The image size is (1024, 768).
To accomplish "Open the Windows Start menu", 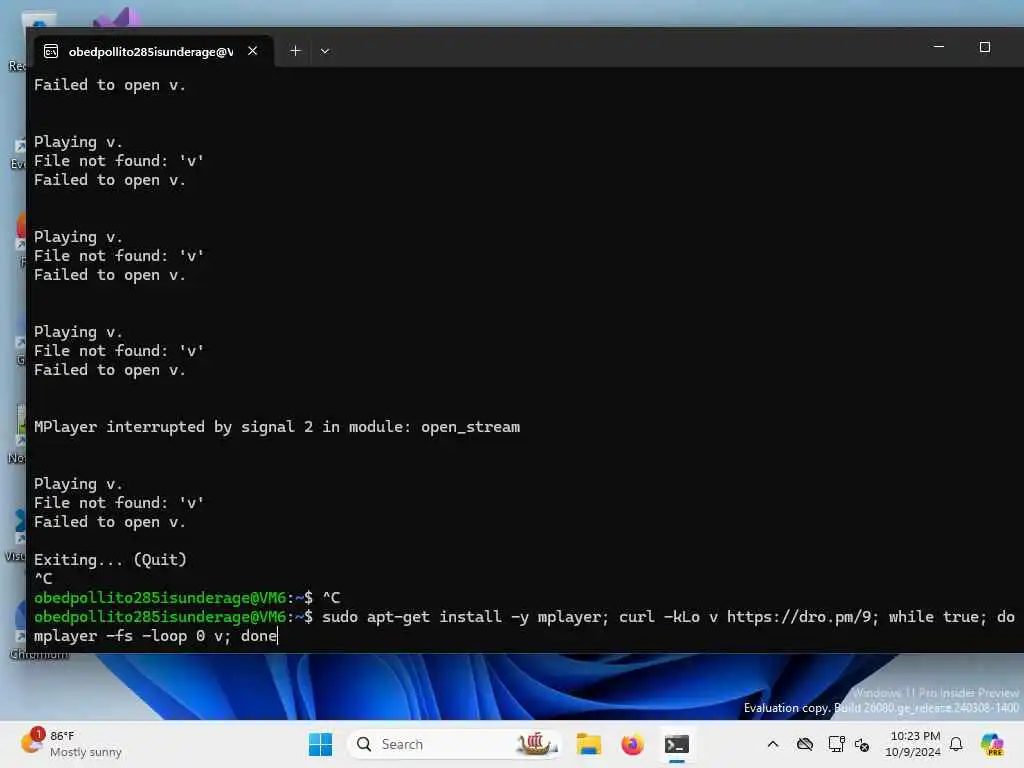I will pos(320,744).
